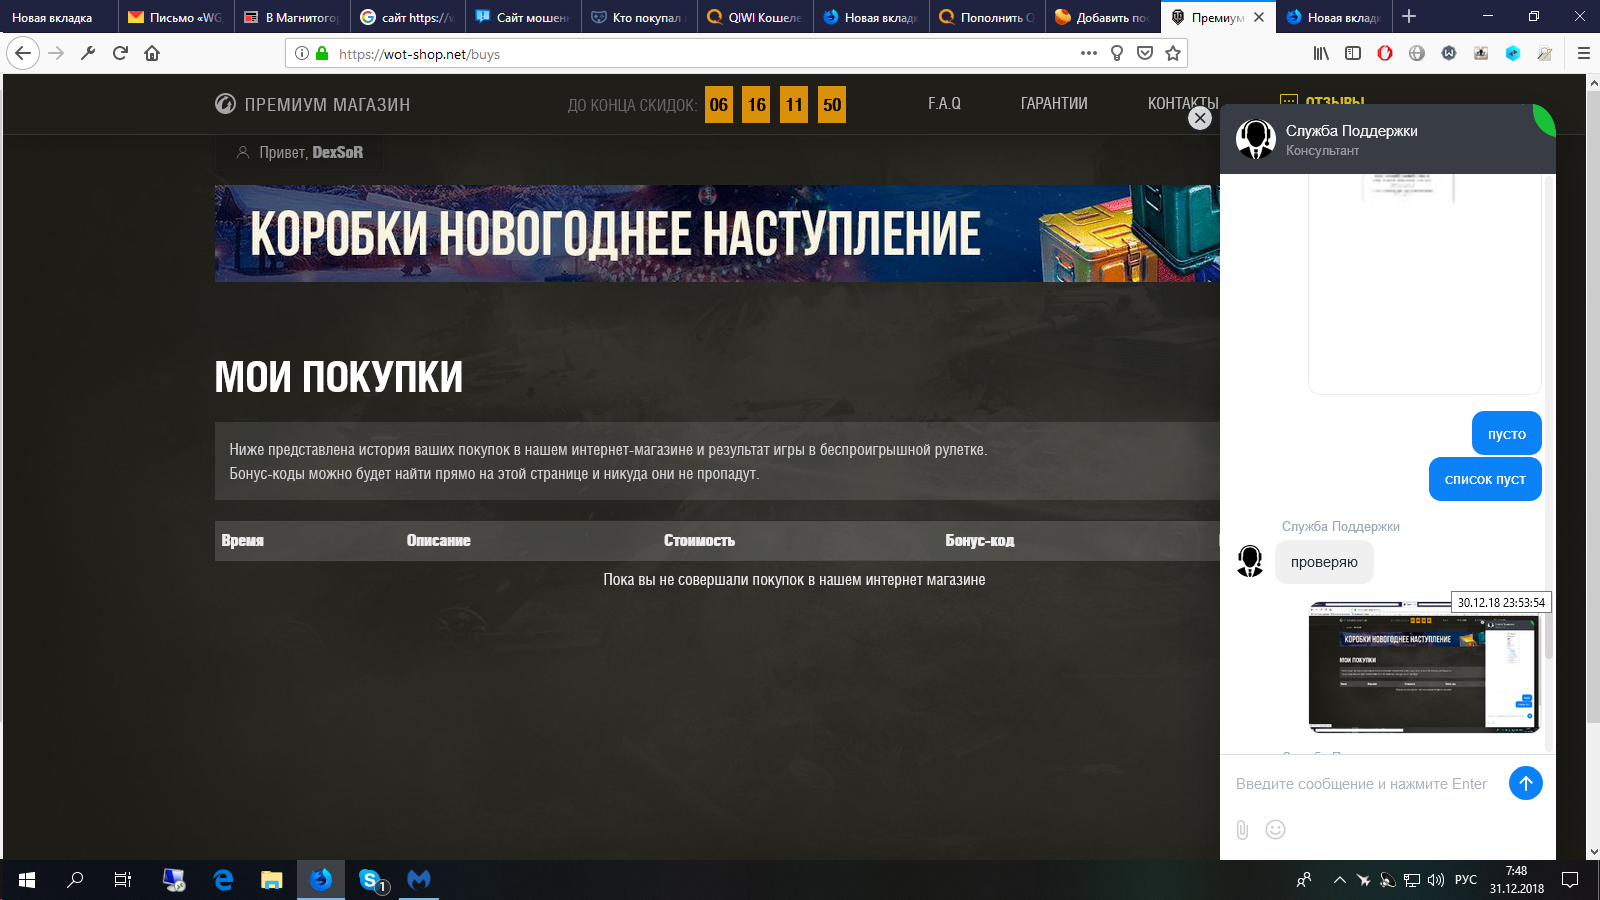Image resolution: width=1600 pixels, height=900 pixels.
Task: Click the DexSoR user greeting
Action: click(x=300, y=152)
